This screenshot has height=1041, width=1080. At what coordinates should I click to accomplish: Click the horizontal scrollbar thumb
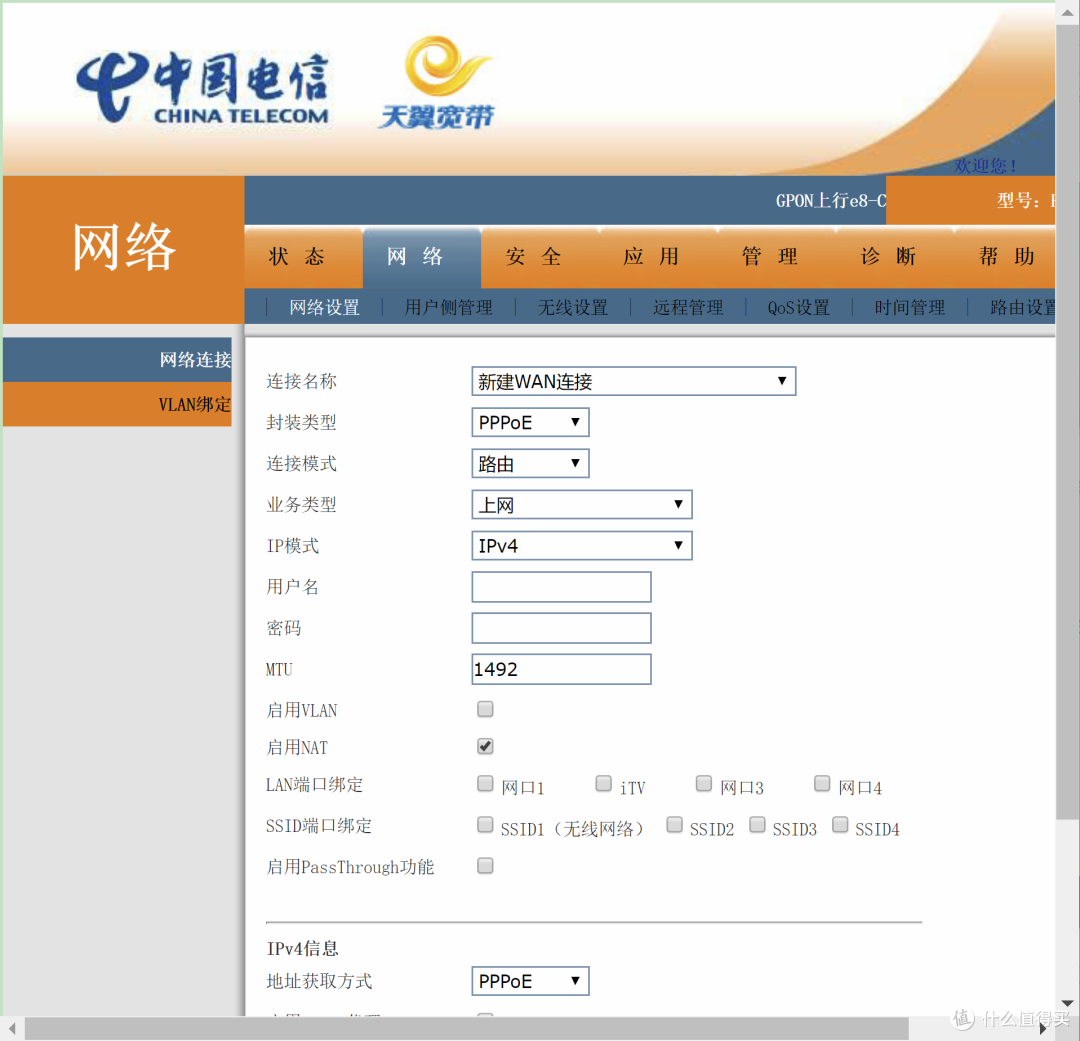(x=467, y=1028)
